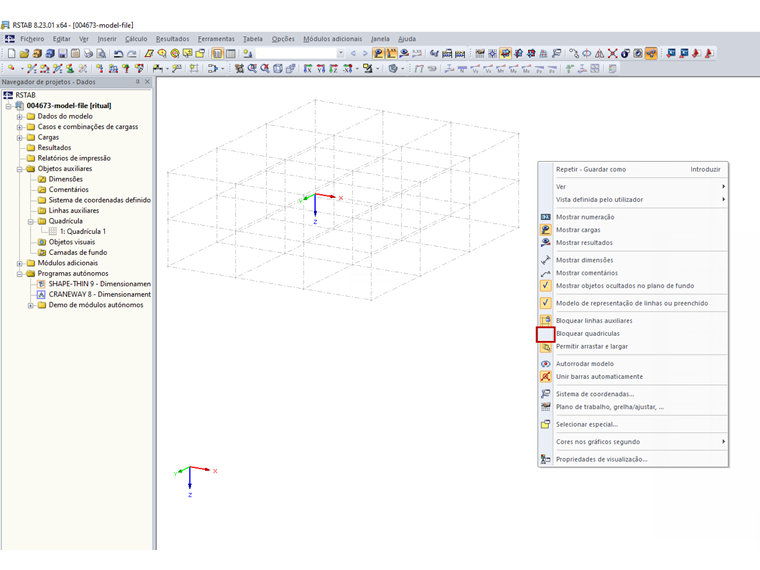Toggle Mostrar dimensões option
Viewport: 760px width, 570px height.
(x=633, y=260)
